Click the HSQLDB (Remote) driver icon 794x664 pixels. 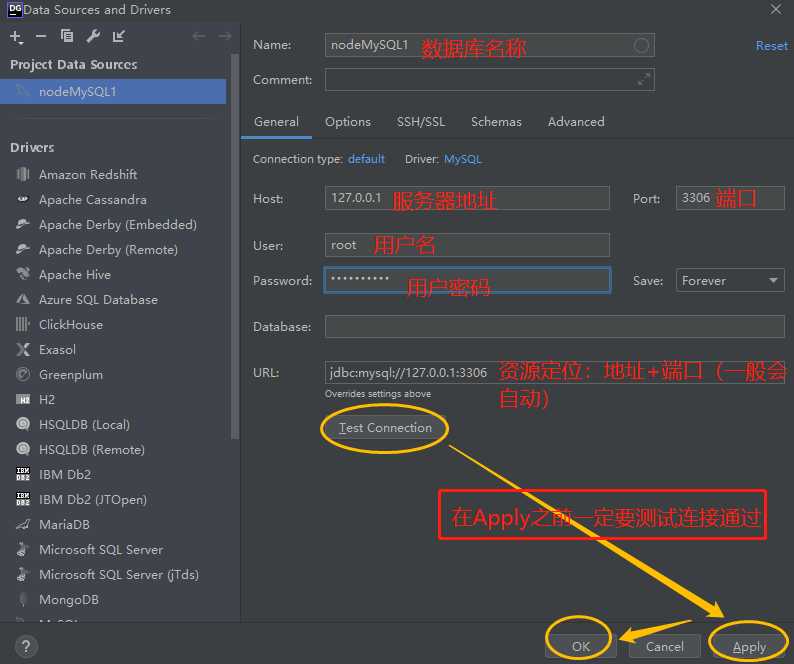[23, 449]
